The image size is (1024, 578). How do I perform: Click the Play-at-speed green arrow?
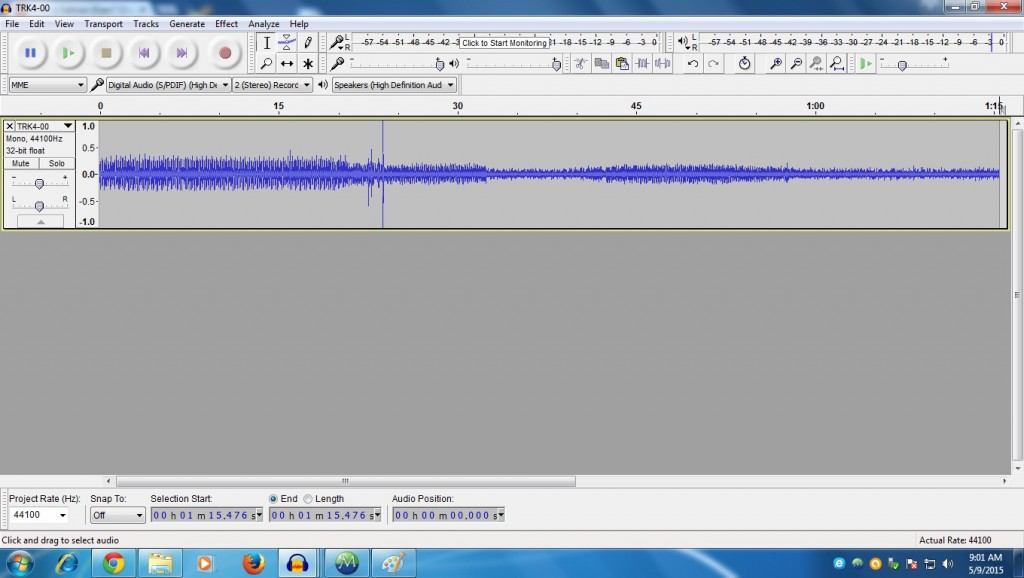(865, 63)
